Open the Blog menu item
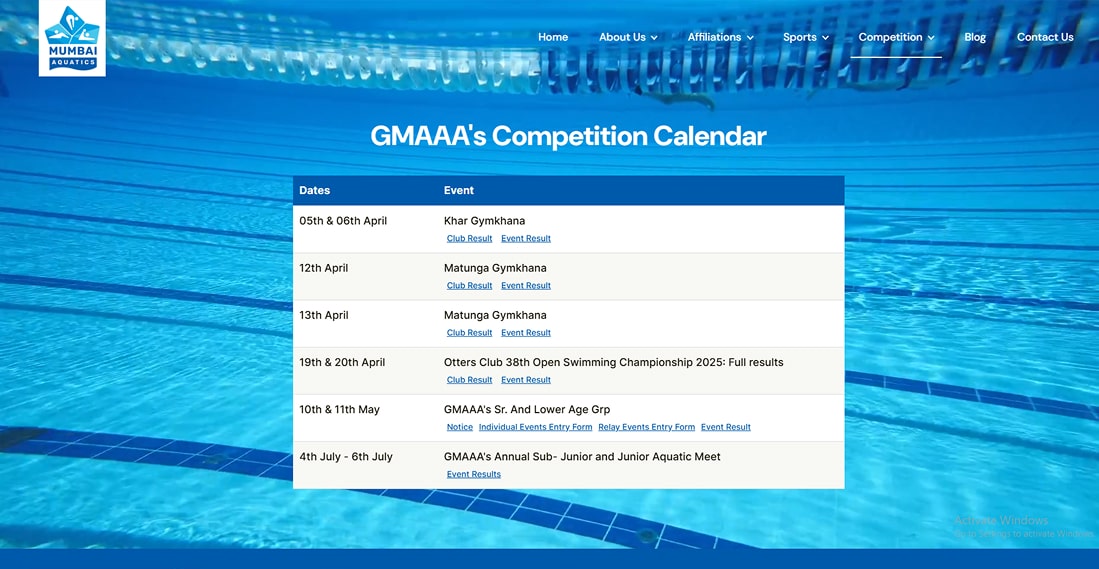The height and width of the screenshot is (569, 1099). (x=975, y=37)
